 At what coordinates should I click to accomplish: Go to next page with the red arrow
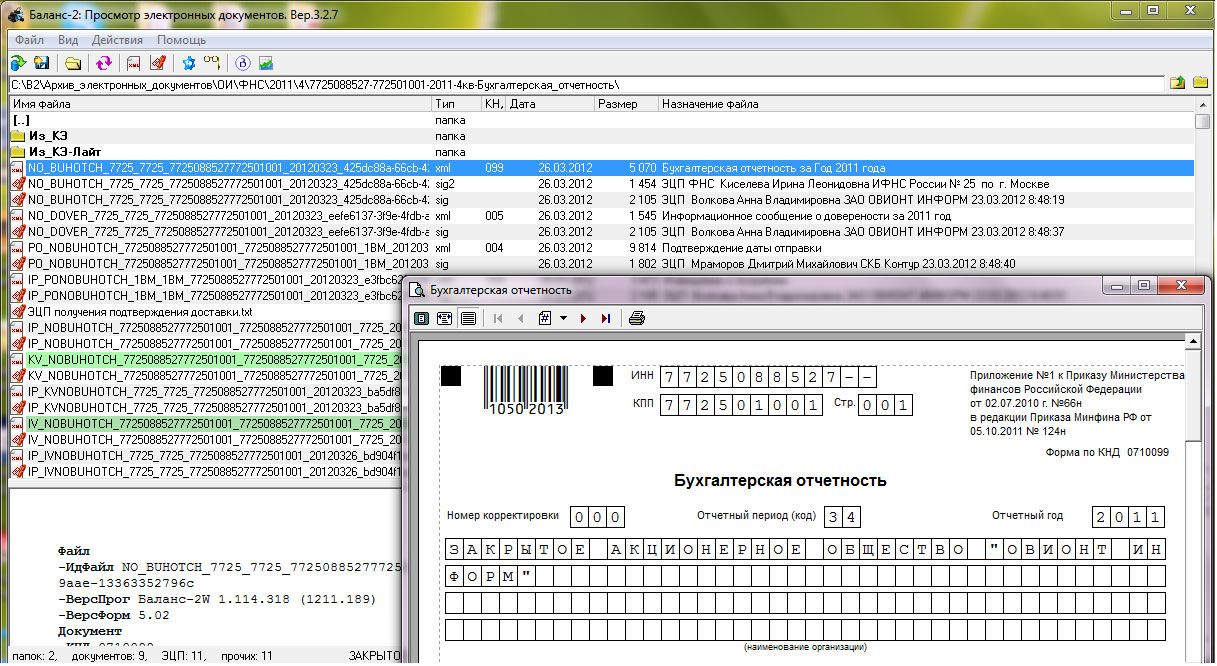coord(584,319)
